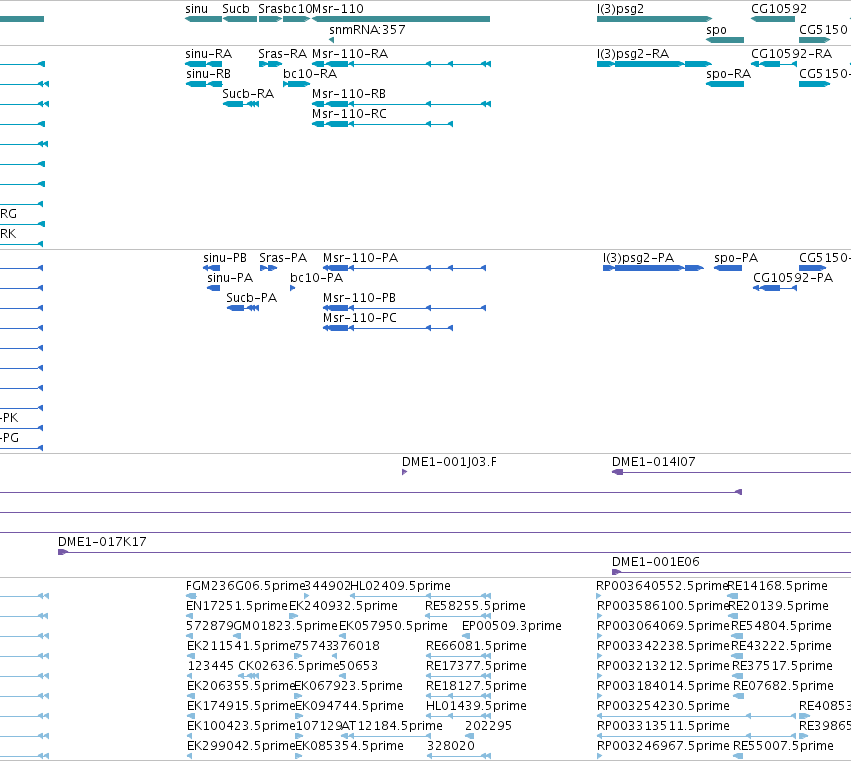
Task: Click the sinu-PA protein label
Action: [x=230, y=278]
